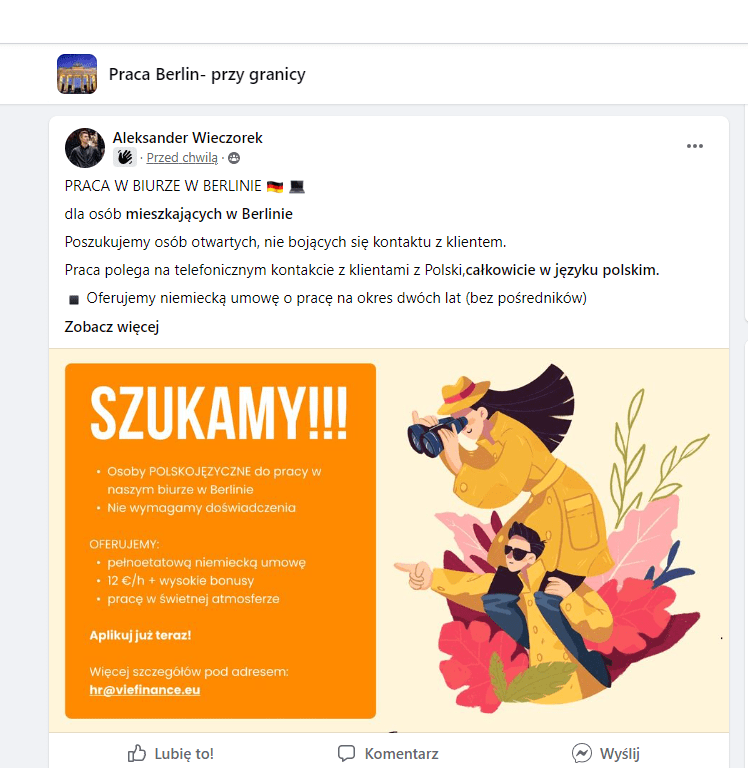Open the "Przed chwilą" timestamp link

pyautogui.click(x=182, y=158)
